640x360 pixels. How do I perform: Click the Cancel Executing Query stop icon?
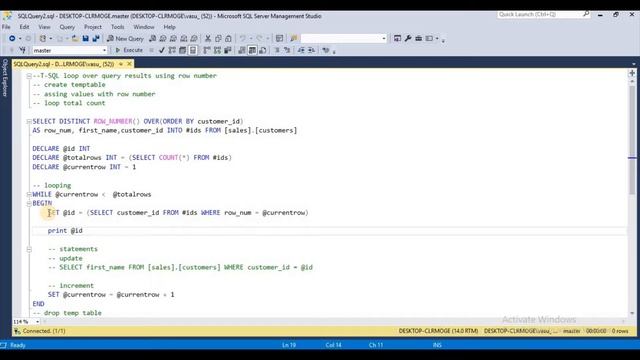151,50
